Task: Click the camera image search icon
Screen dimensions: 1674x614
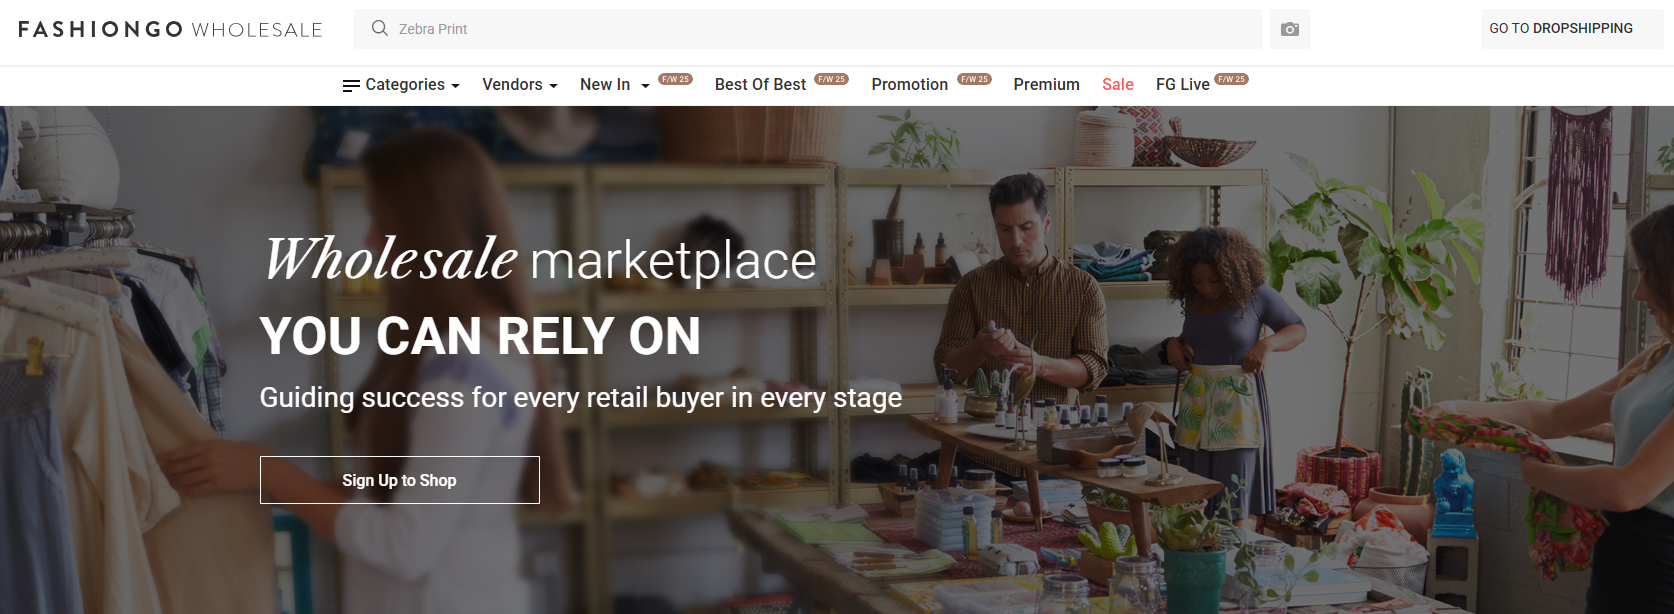Action: pos(1290,29)
